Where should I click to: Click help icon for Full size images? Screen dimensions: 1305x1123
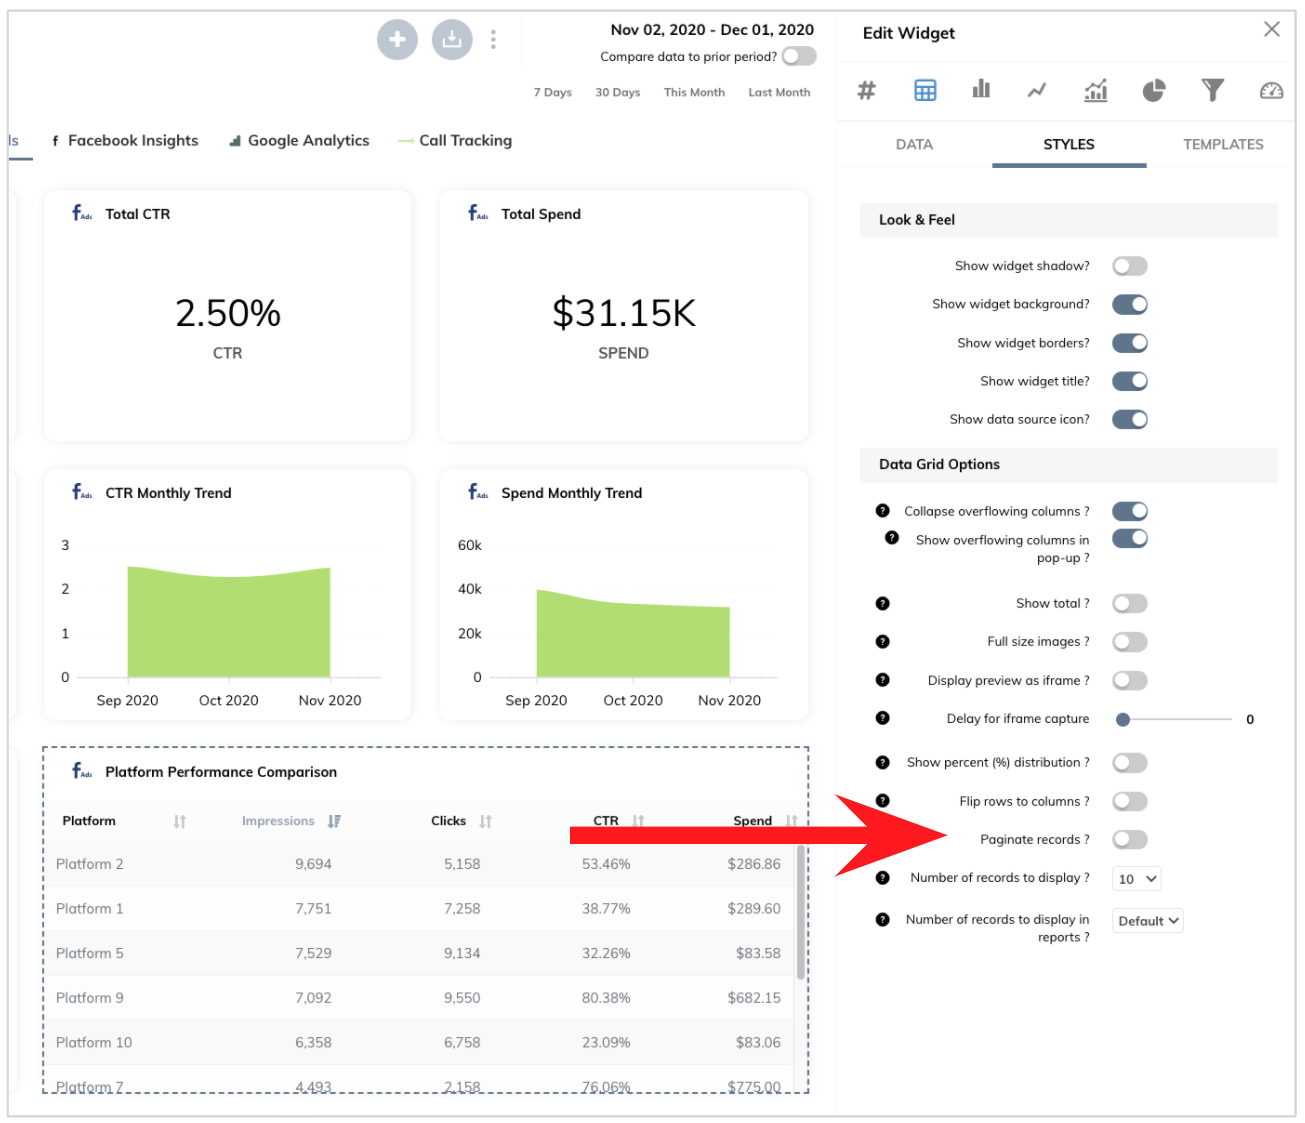pos(882,642)
